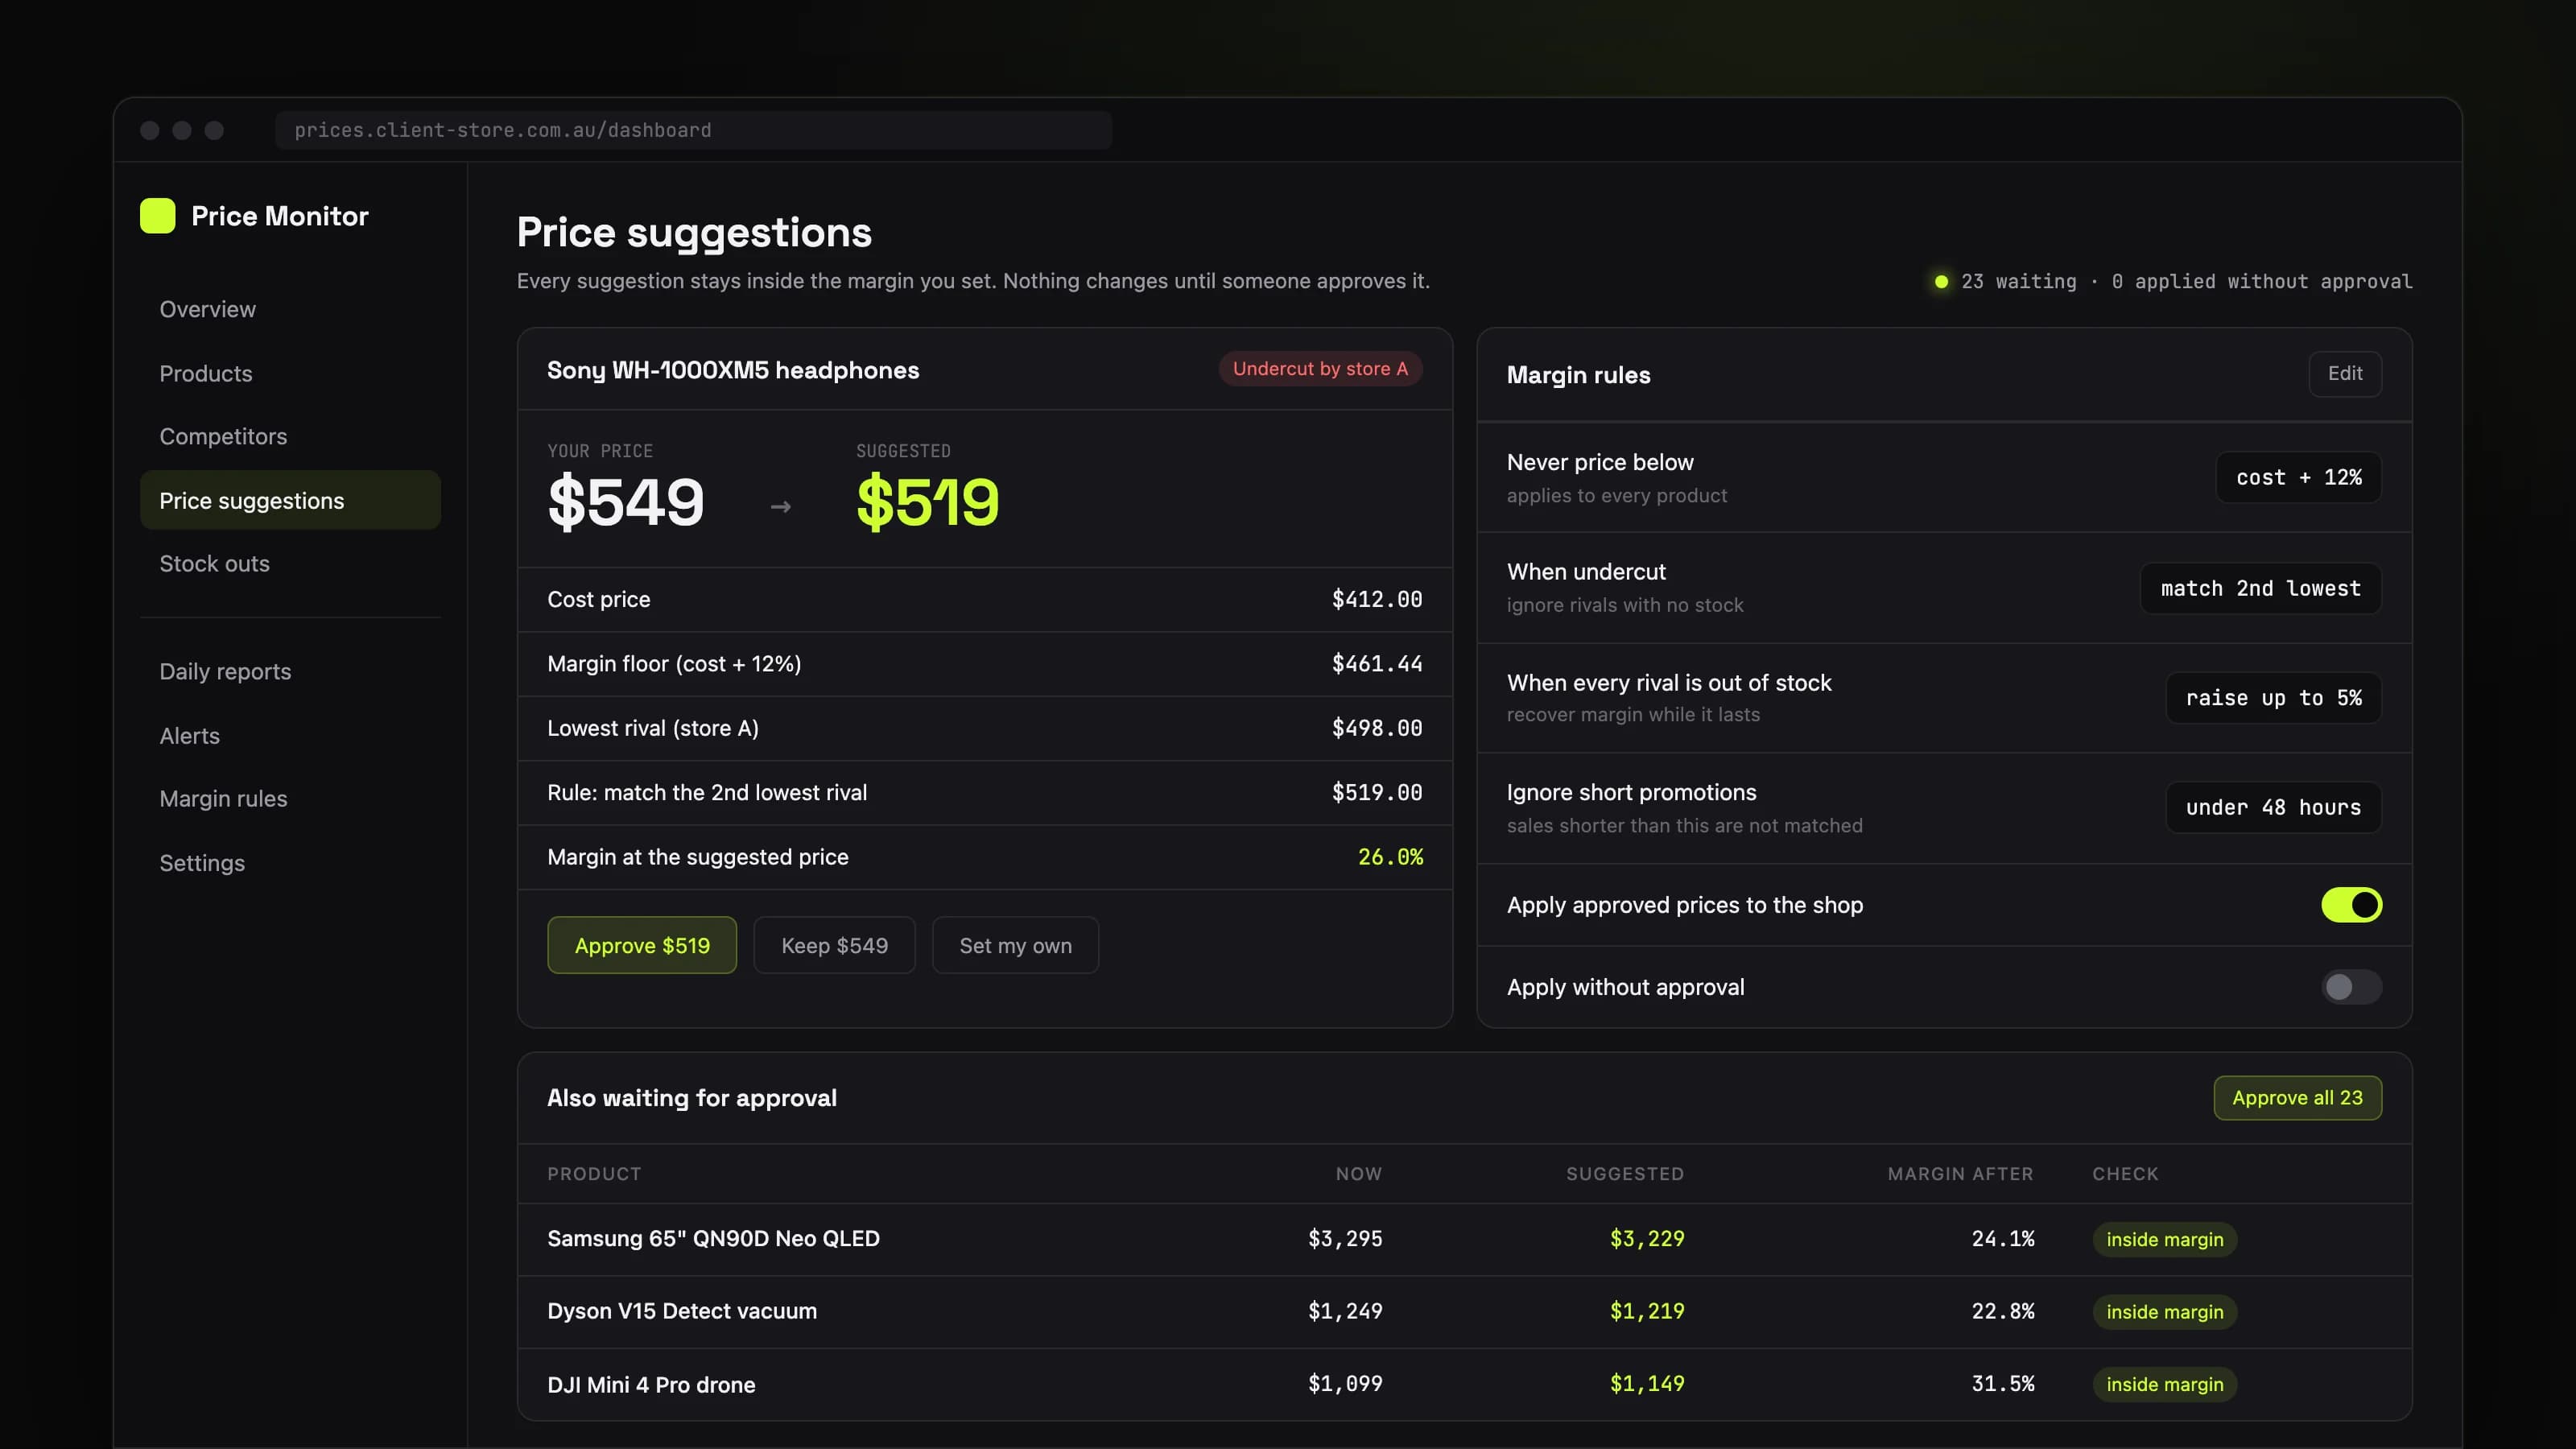The width and height of the screenshot is (2576, 1449).
Task: Click the Lowest rival $498.00 value
Action: click(x=1376, y=728)
